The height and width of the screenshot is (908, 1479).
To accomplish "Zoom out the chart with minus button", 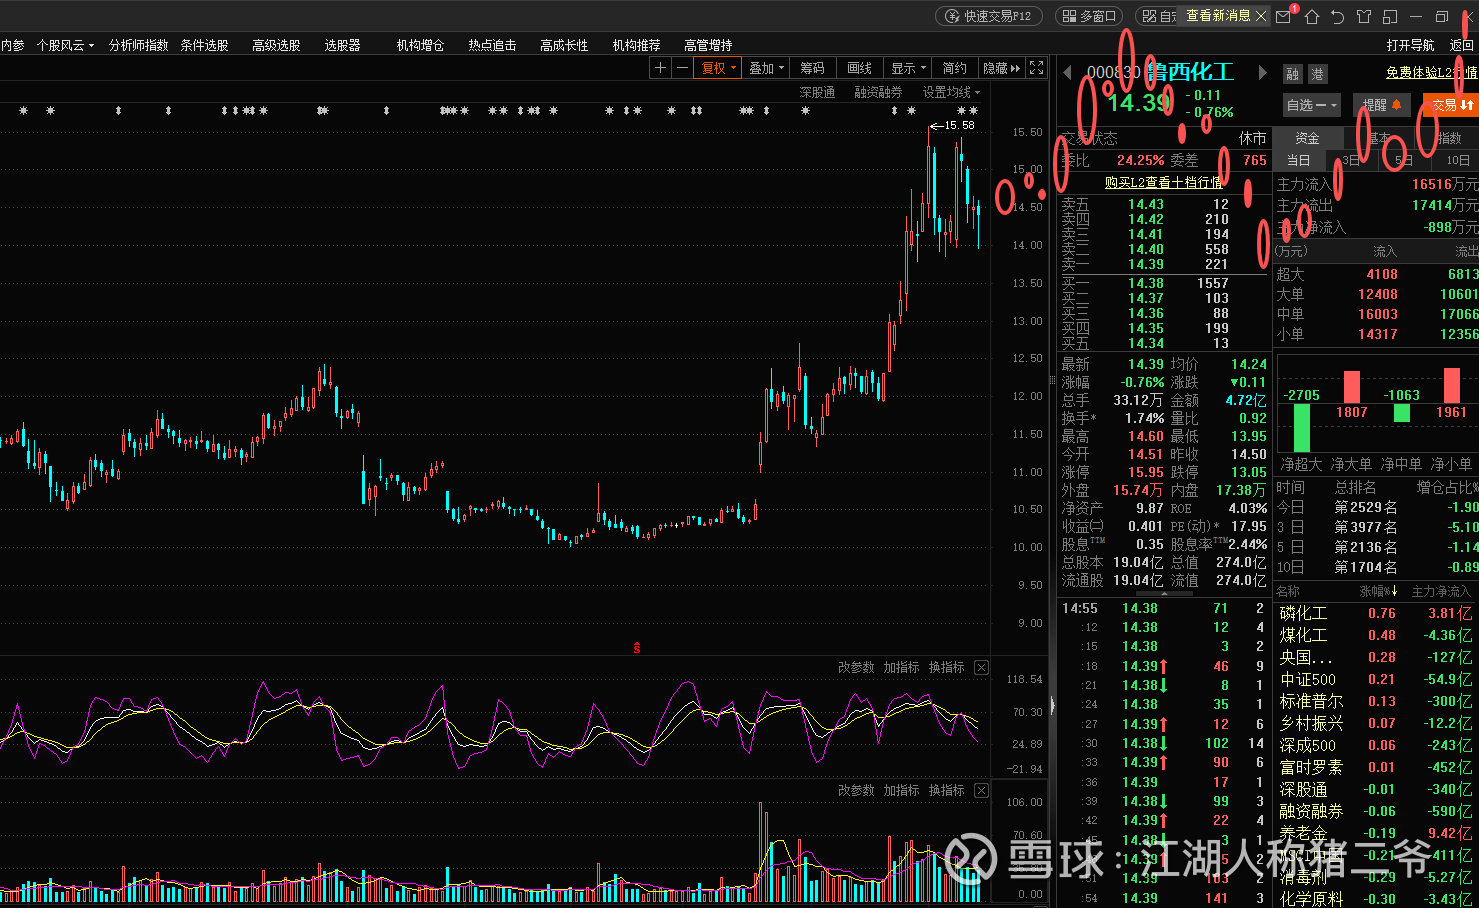I will (x=682, y=68).
